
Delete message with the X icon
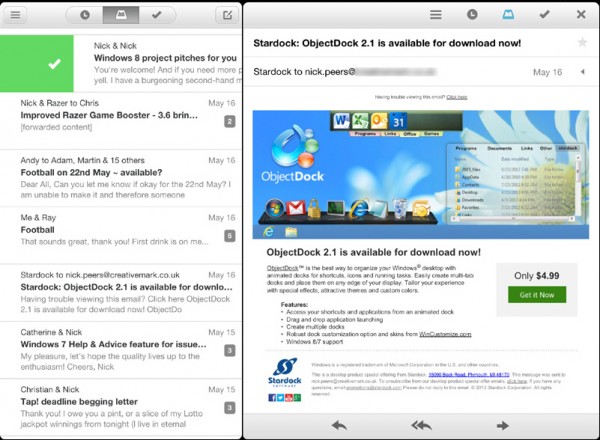coord(581,15)
